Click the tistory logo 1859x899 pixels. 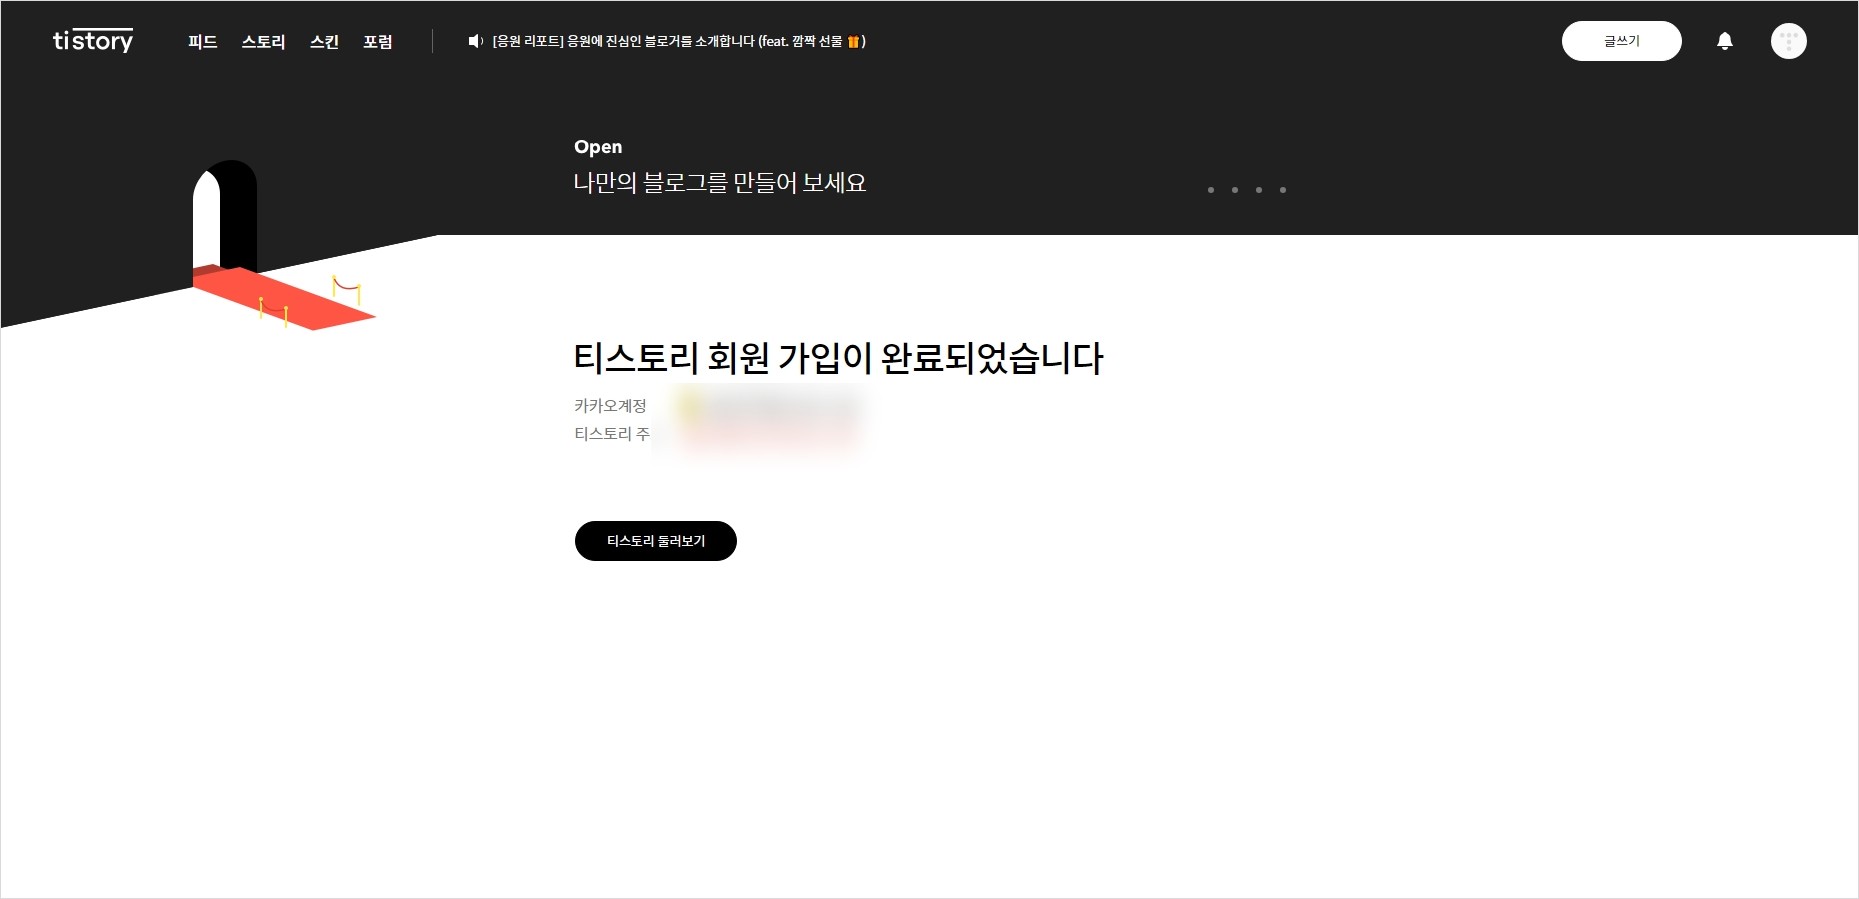pos(93,41)
